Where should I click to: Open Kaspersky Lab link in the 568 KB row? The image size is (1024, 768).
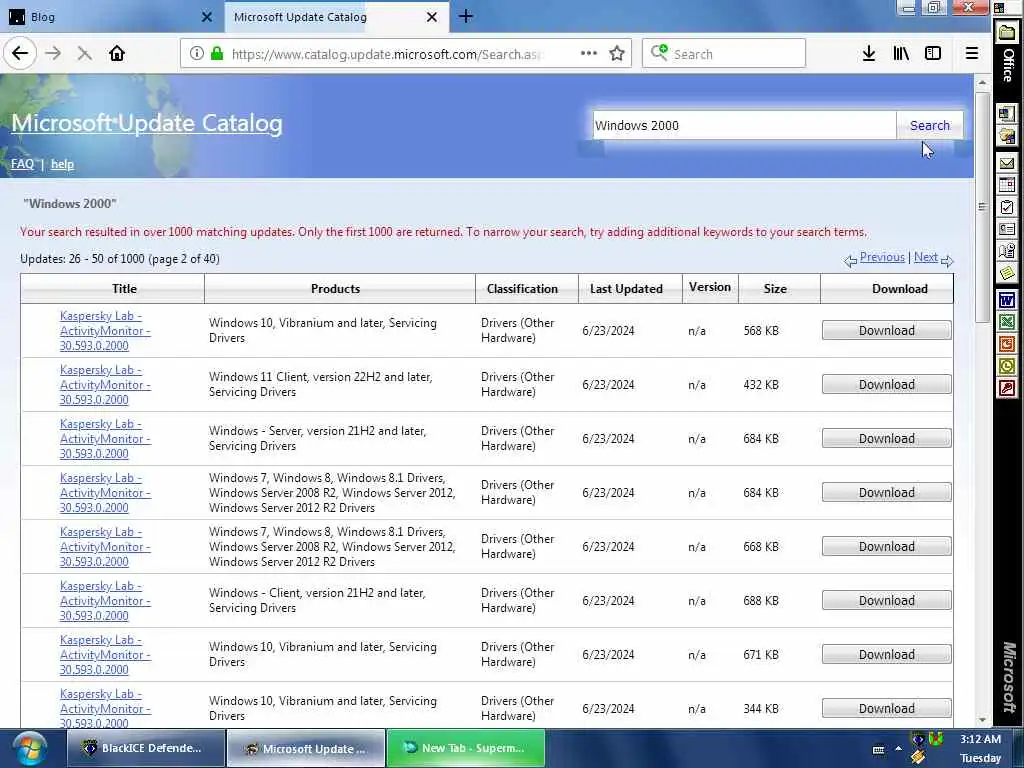point(105,330)
